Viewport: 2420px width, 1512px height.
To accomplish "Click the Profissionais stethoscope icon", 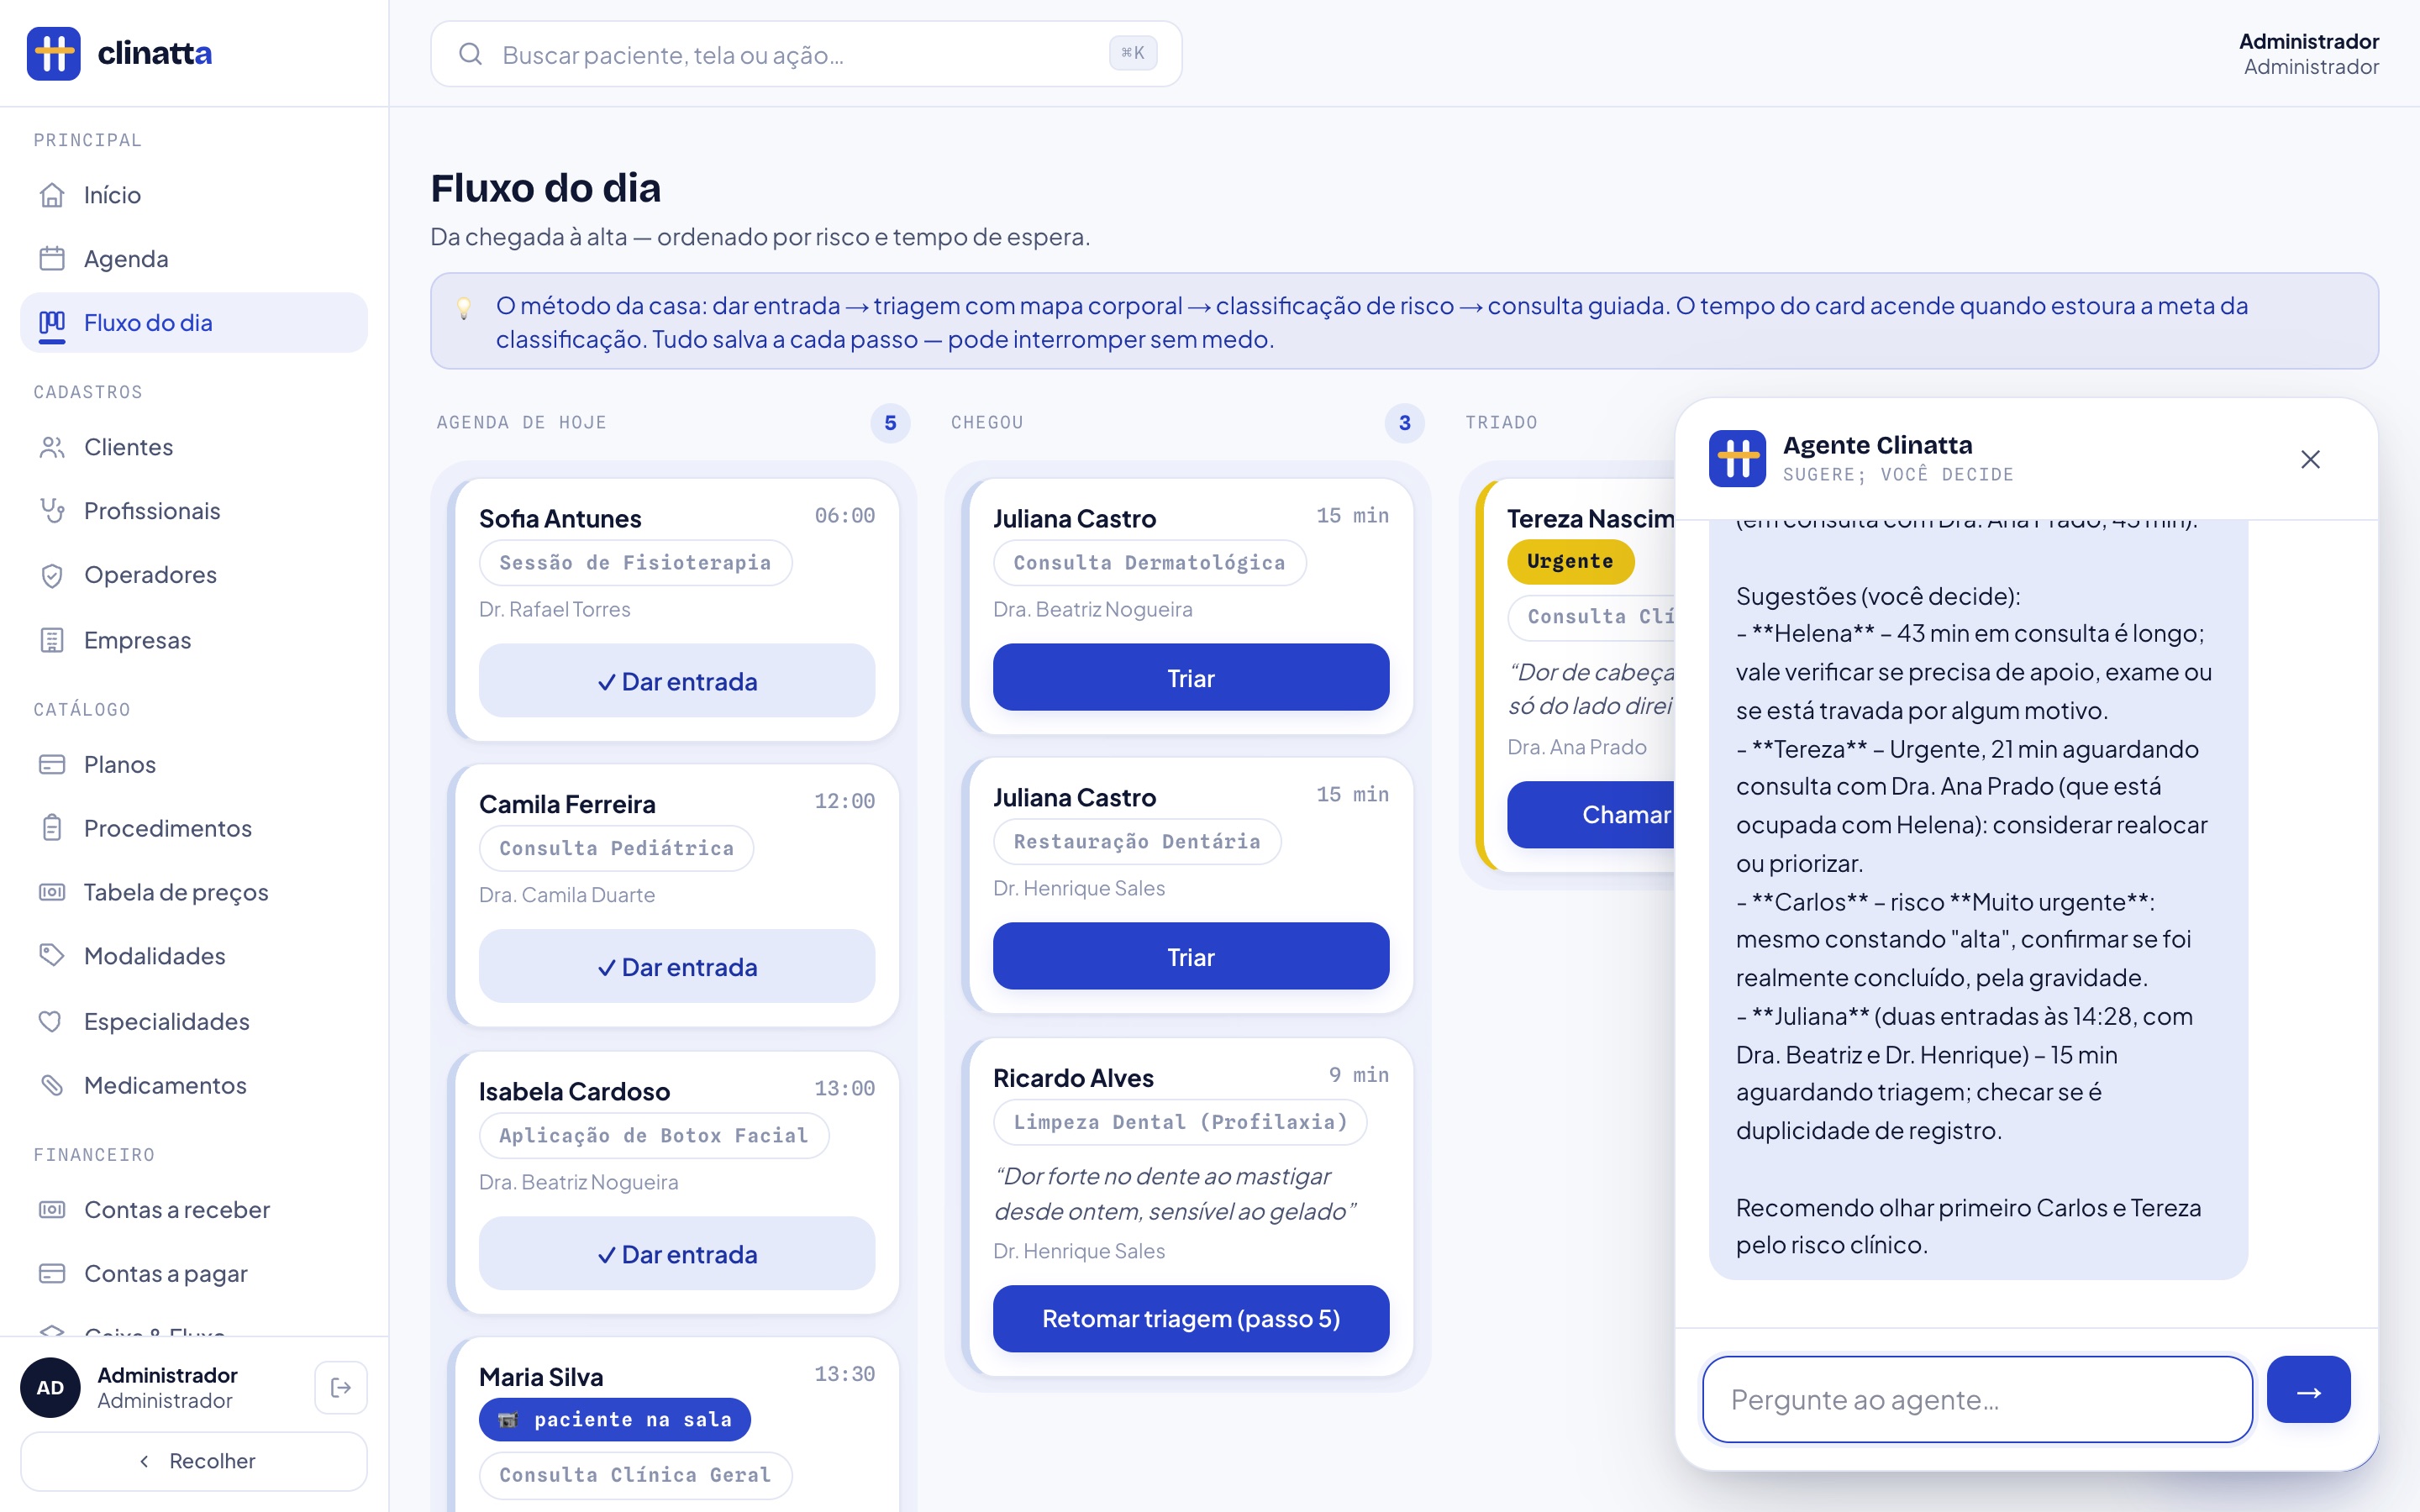I will [x=52, y=511].
